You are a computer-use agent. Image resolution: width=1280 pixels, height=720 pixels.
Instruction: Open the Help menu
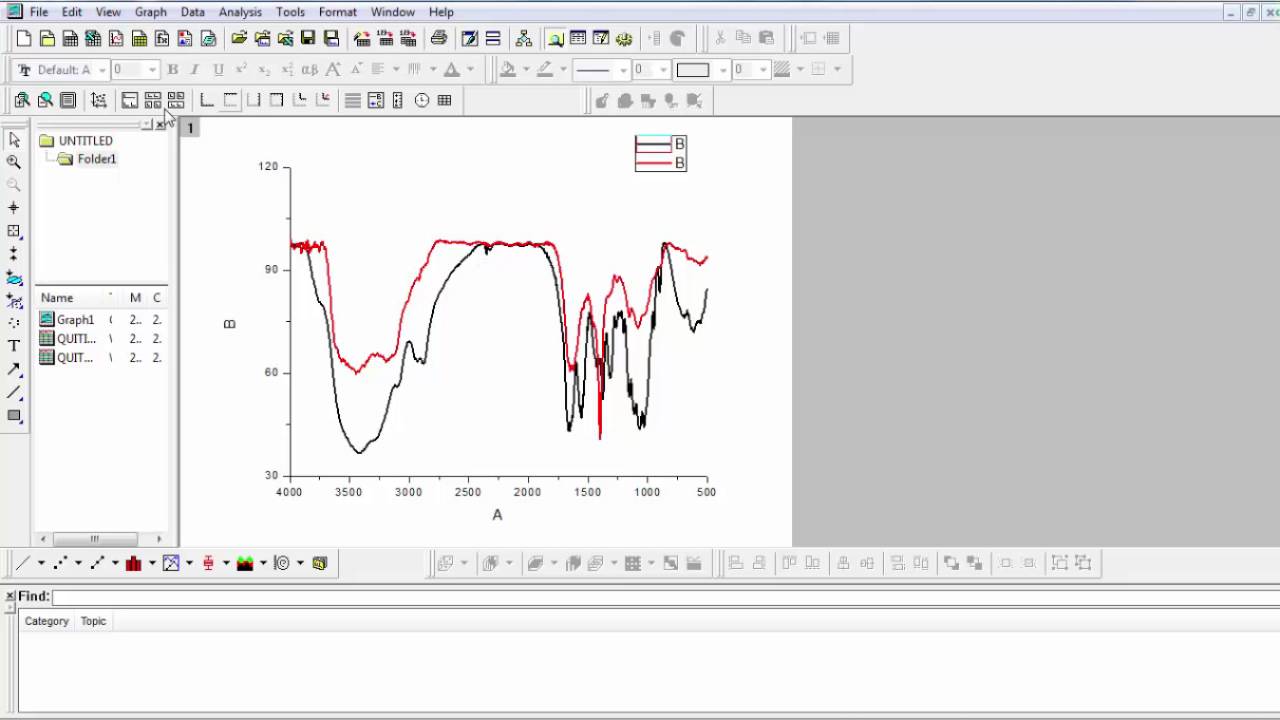[x=441, y=12]
